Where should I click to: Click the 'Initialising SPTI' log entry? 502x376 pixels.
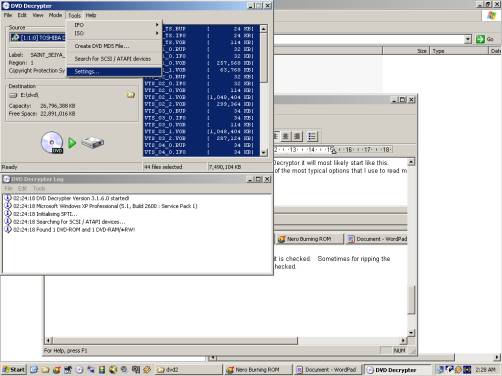(x=45, y=214)
